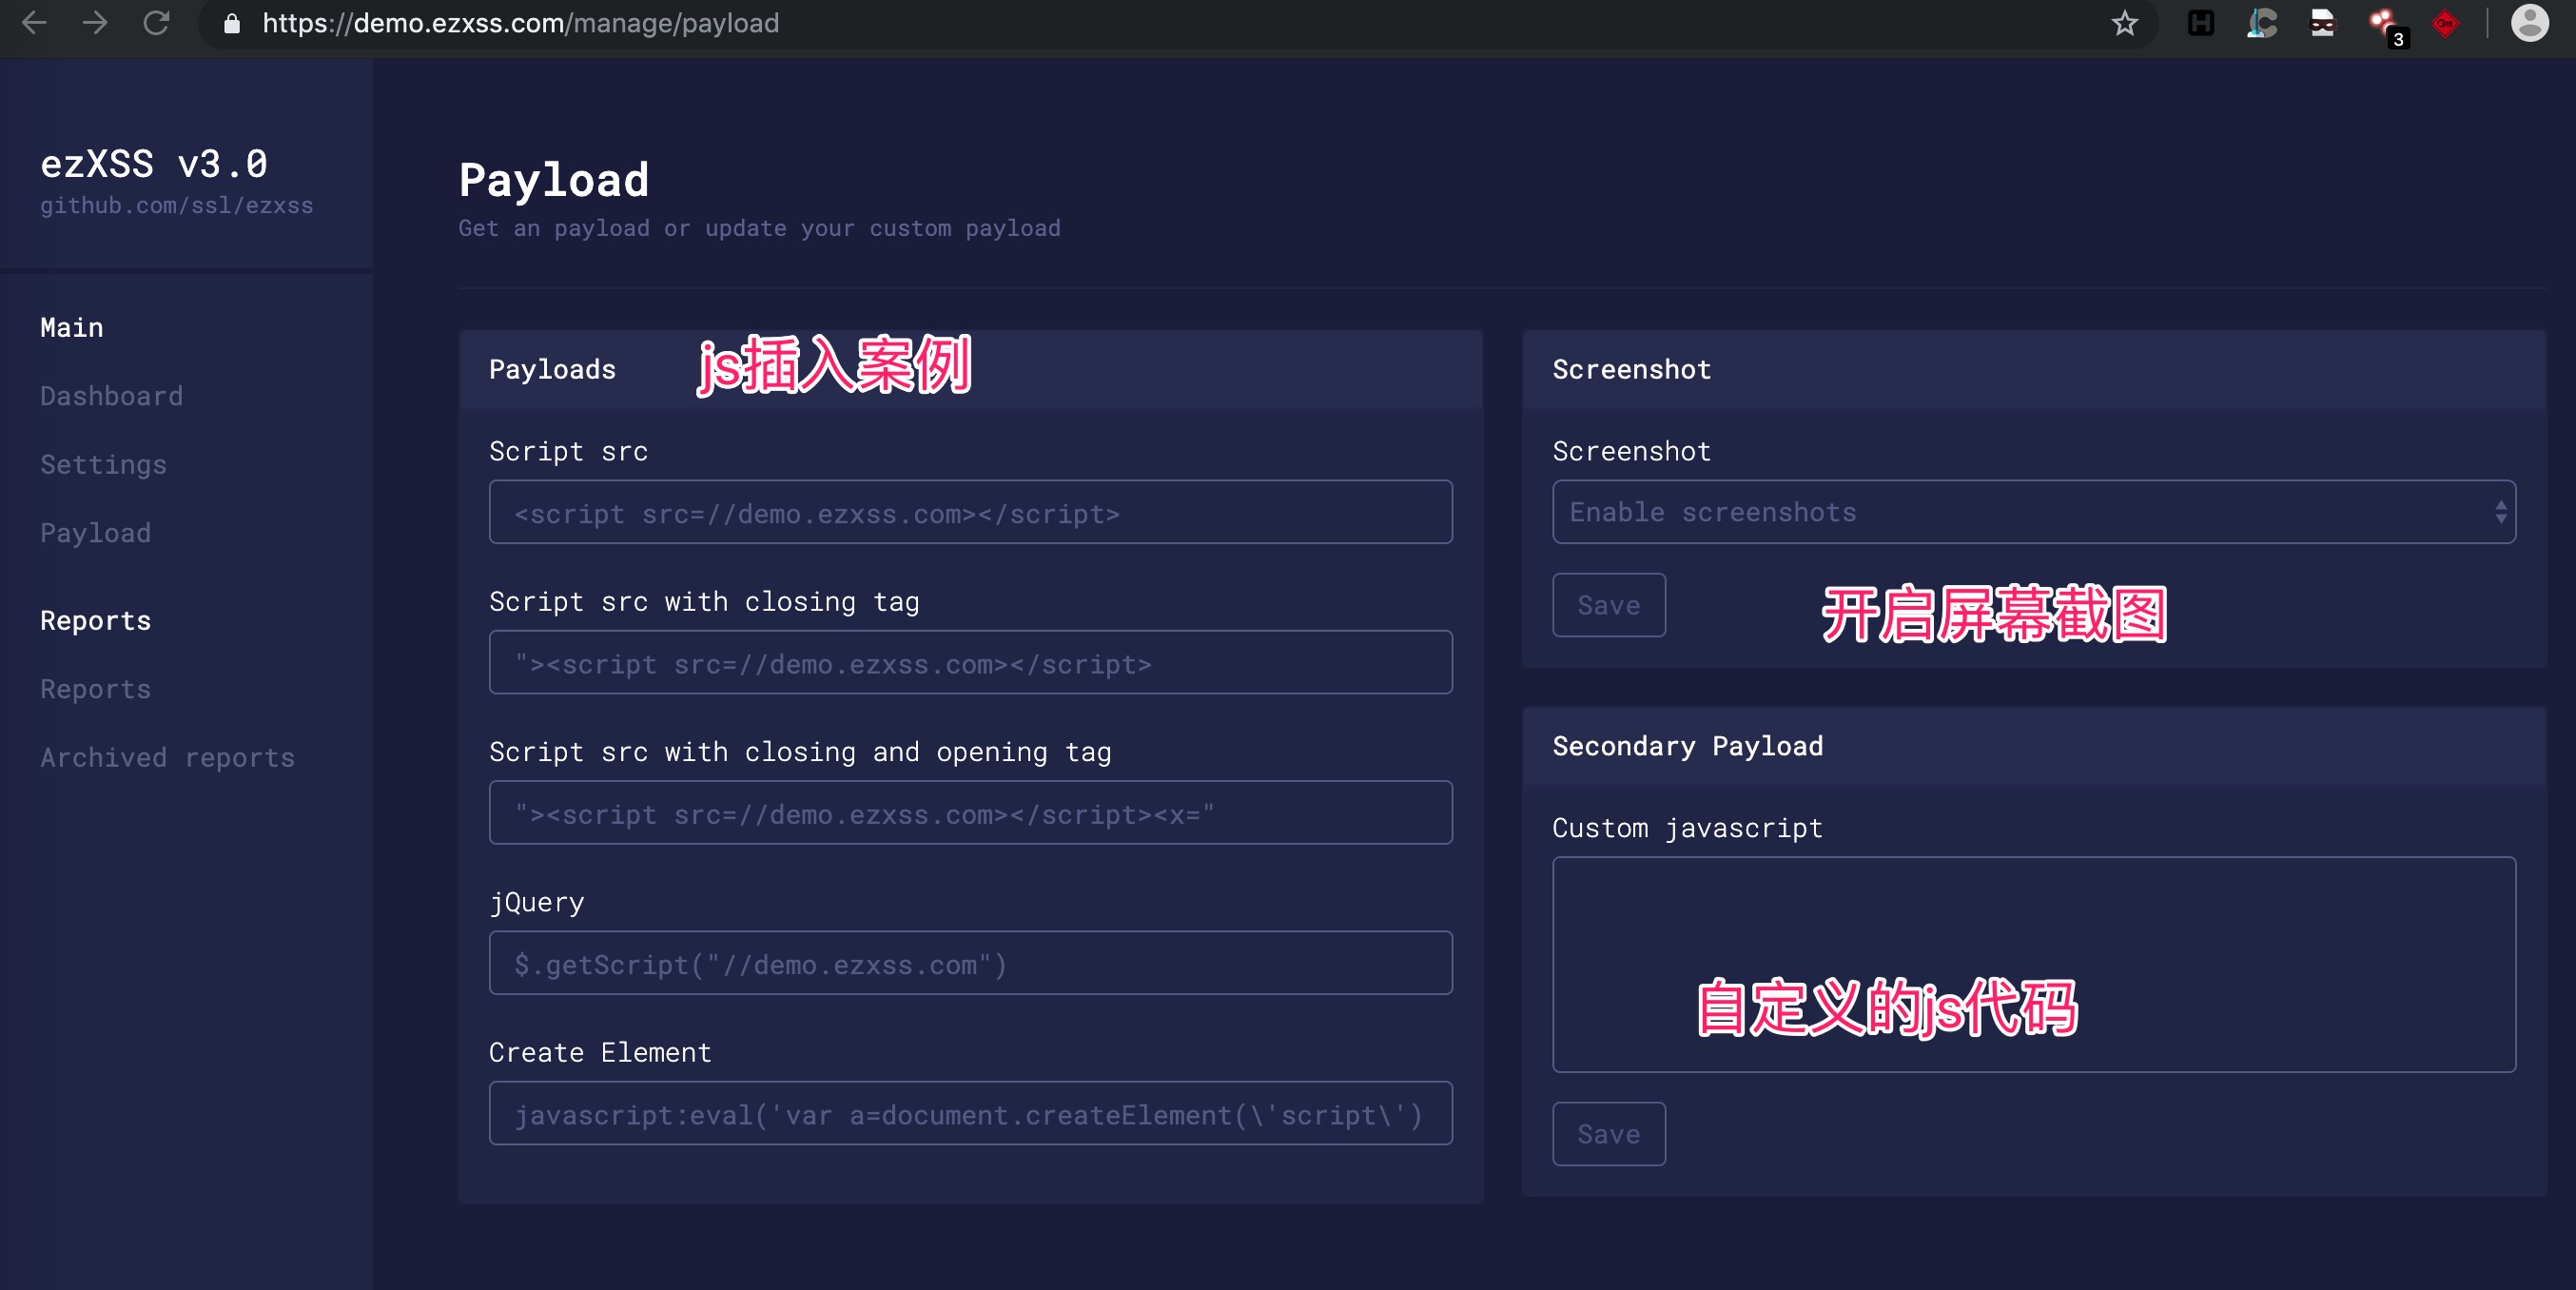Click the Reports sidebar section heading
The image size is (2576, 1290).
click(96, 620)
